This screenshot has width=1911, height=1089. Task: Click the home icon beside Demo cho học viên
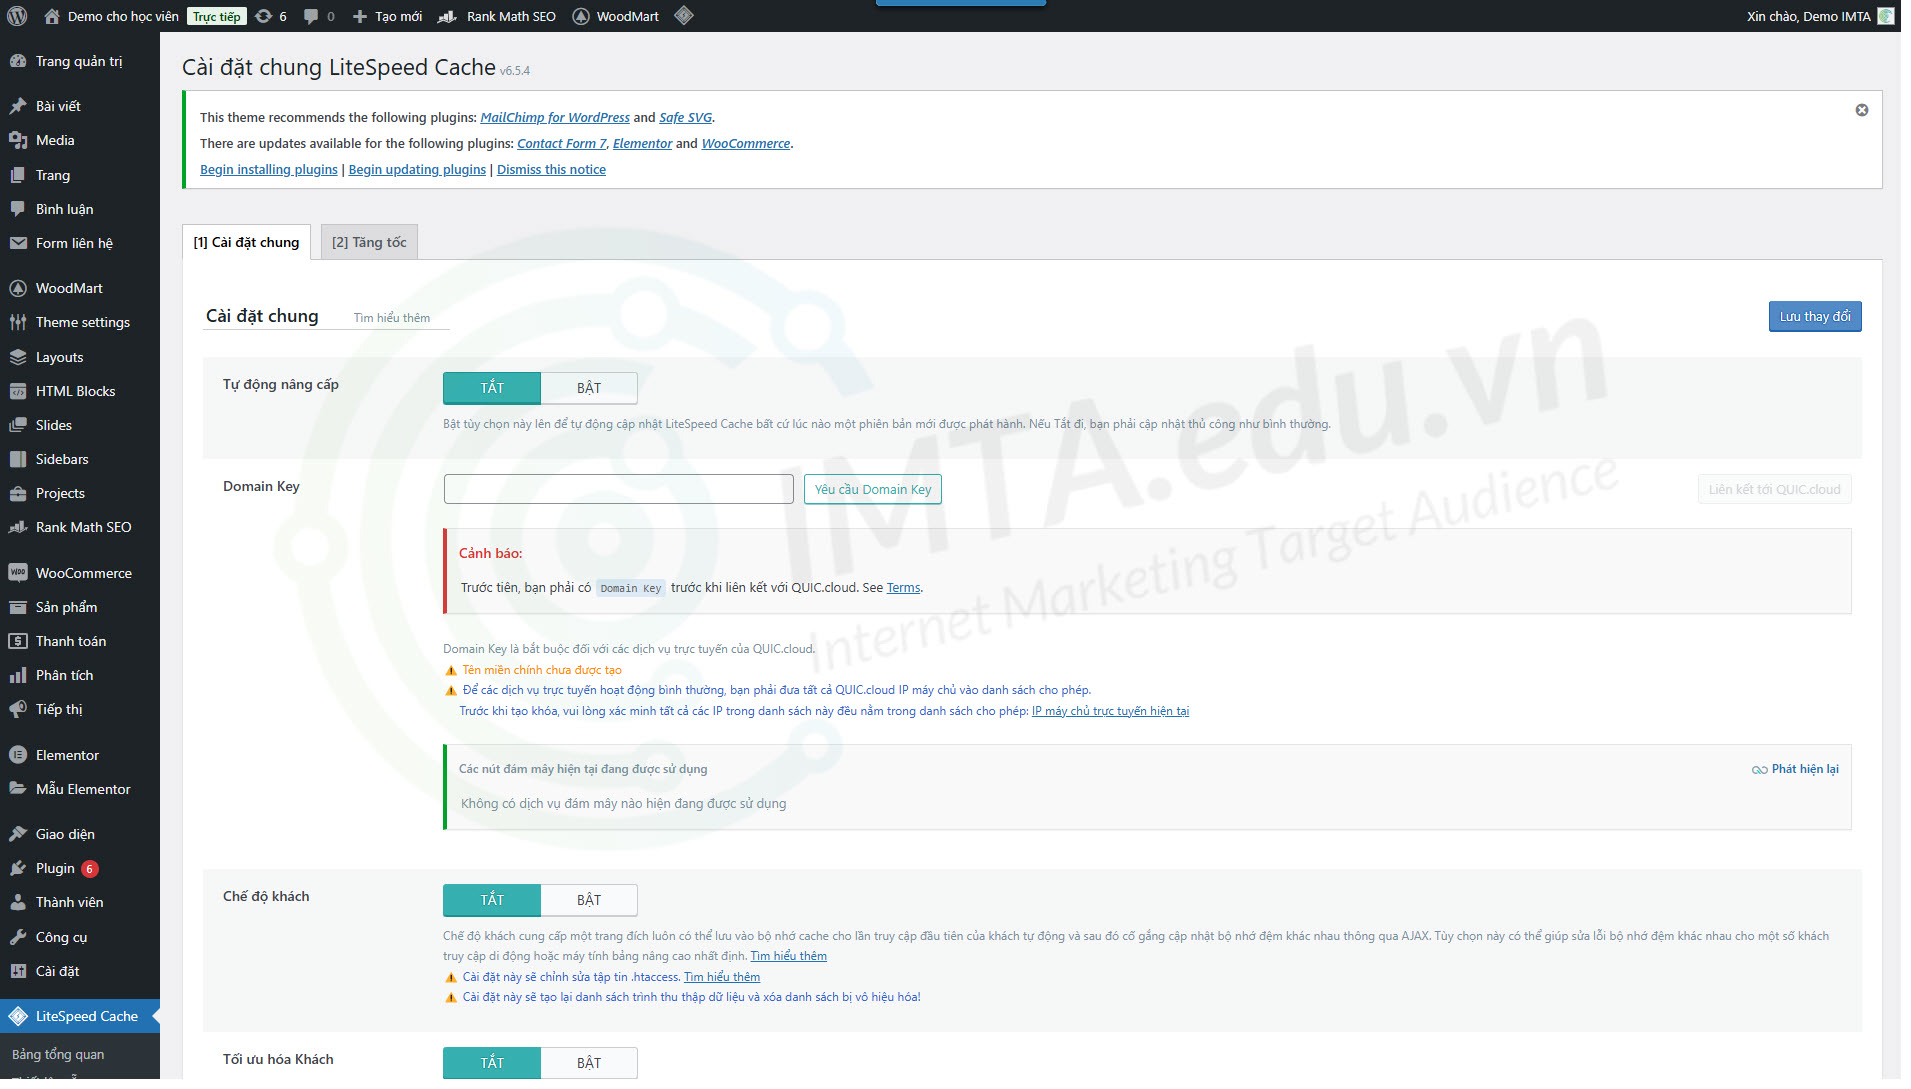tap(52, 16)
